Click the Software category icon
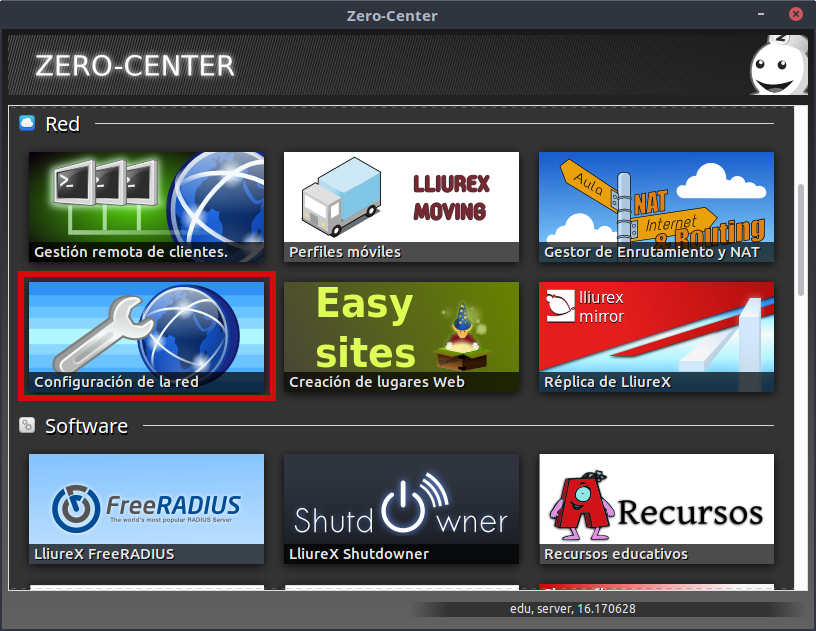816x631 pixels. coord(27,426)
